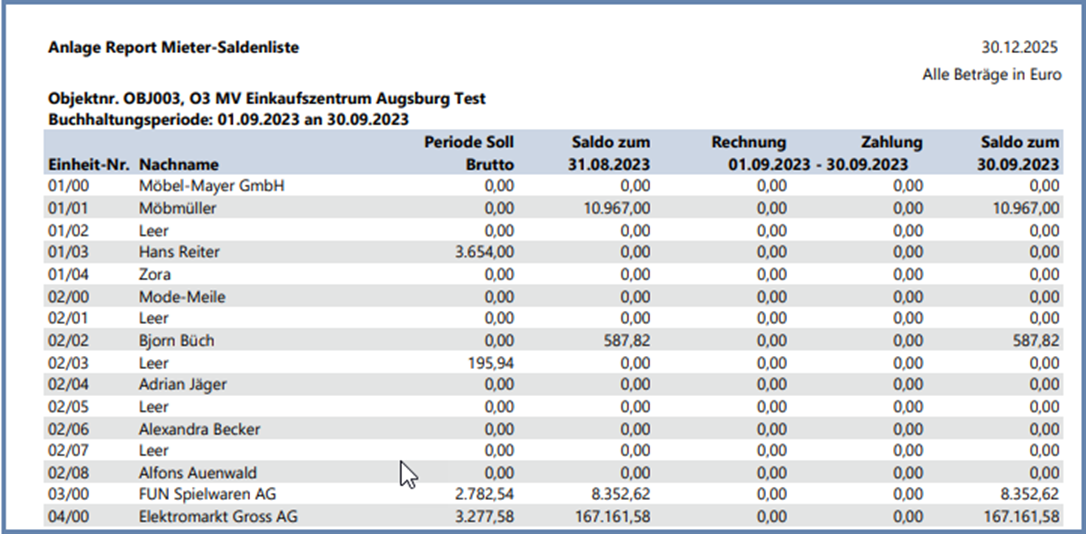Click the 195,94 Periode Soll amount
The height and width of the screenshot is (534, 1086).
(x=489, y=362)
